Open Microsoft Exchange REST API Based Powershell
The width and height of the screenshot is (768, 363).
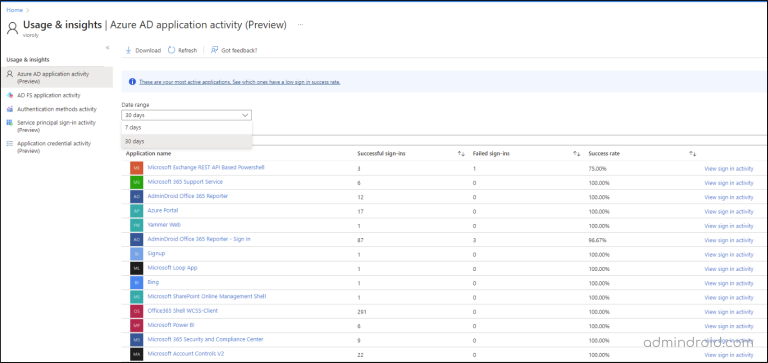(x=206, y=168)
